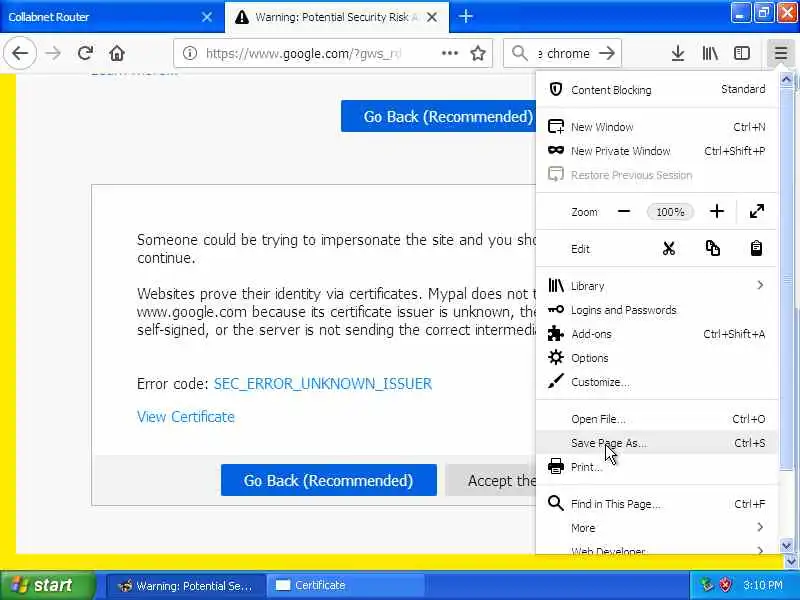800x600 pixels.
Task: Choose Open File from the menu
Action: [x=657, y=419]
